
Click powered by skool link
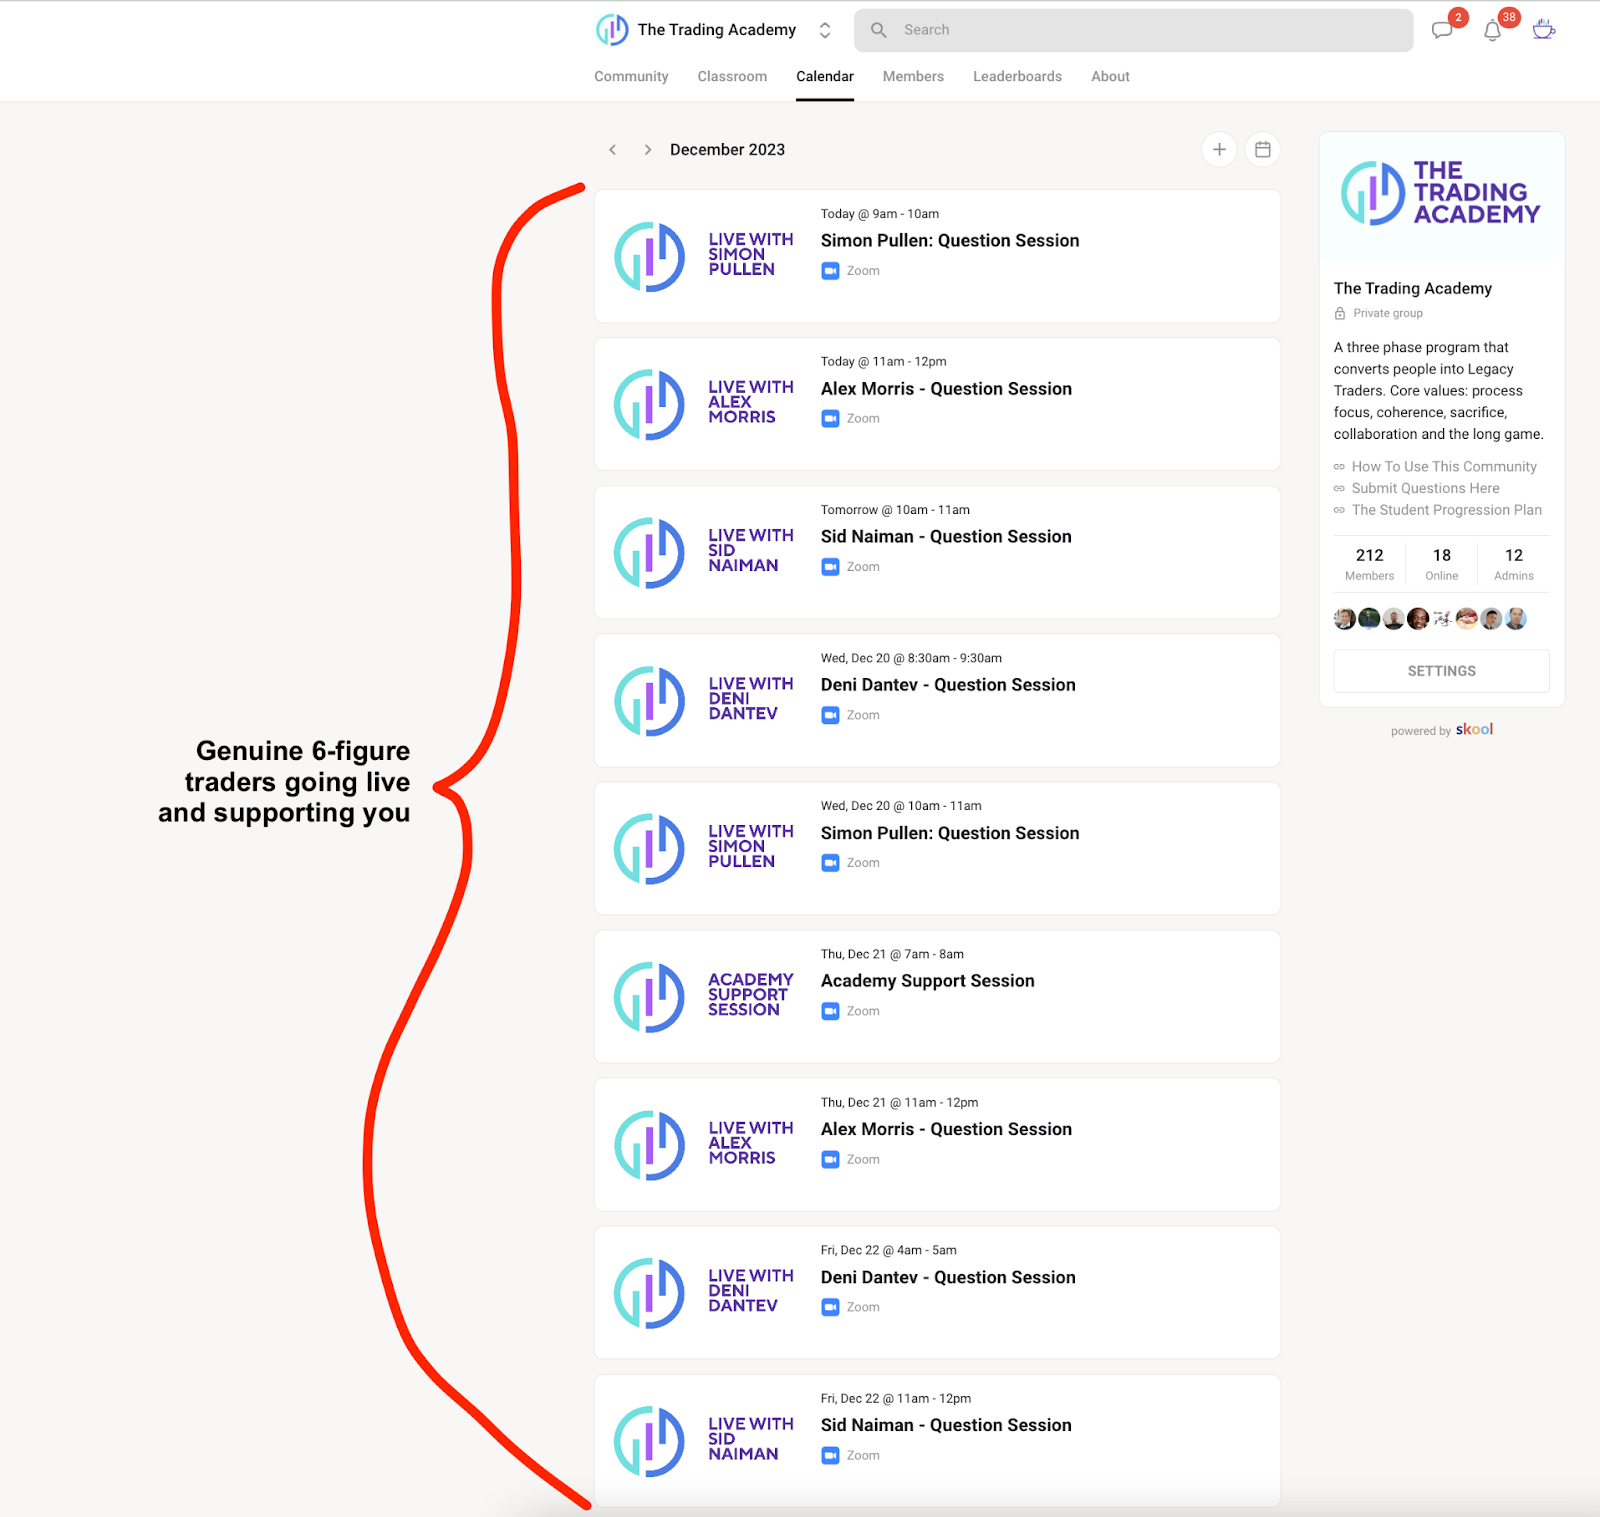click(1441, 730)
